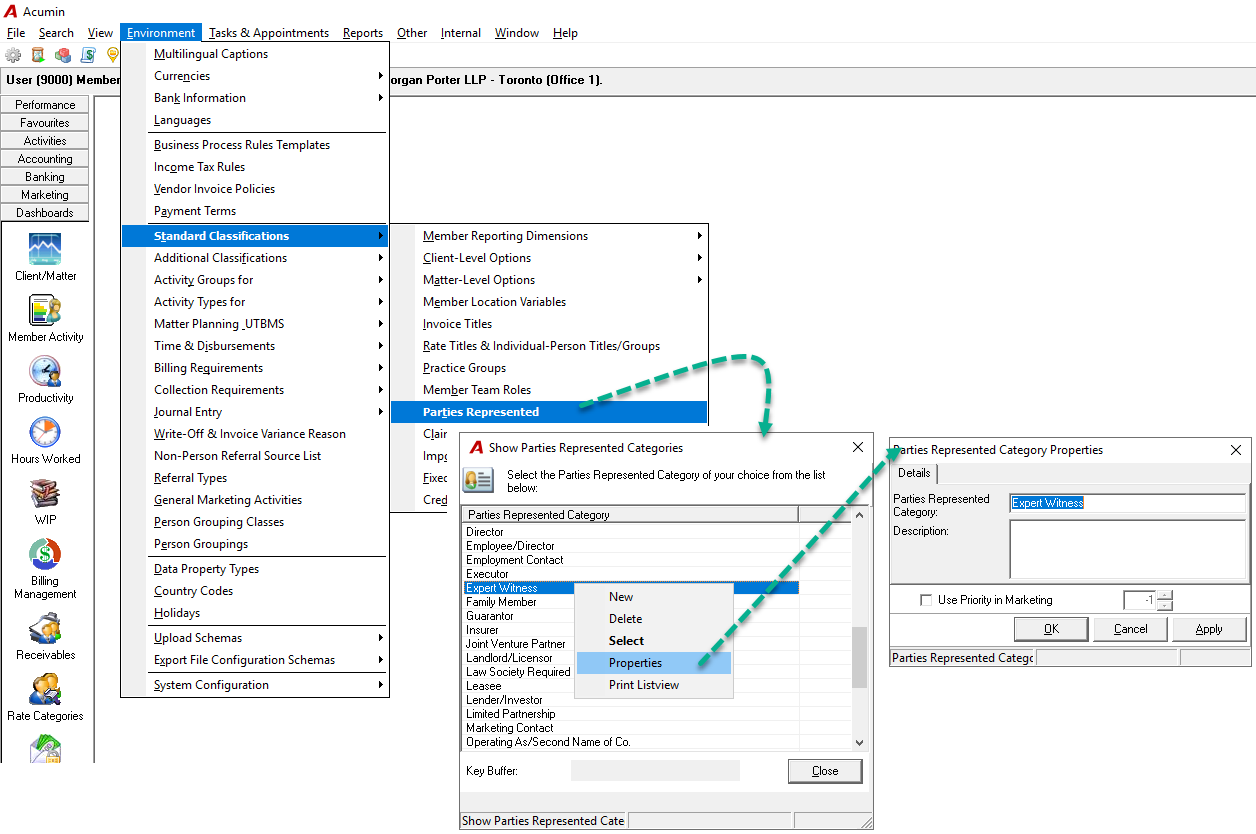Click the gear settings toolbar icon
The width and height of the screenshot is (1256, 834).
click(13, 55)
